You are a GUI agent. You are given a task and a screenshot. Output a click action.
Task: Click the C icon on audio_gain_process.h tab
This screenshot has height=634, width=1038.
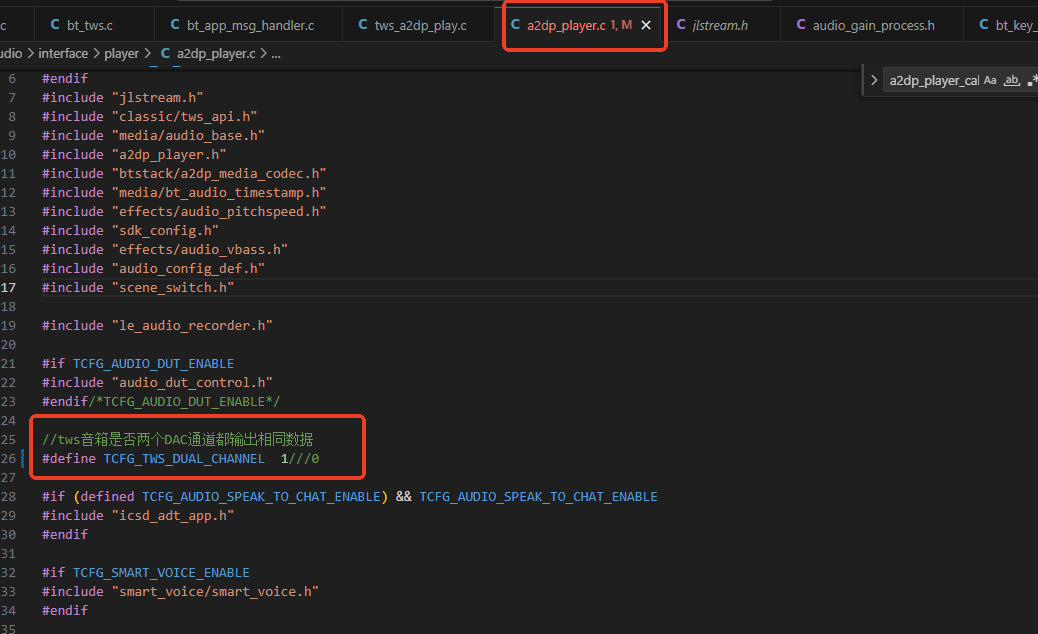tap(801, 24)
